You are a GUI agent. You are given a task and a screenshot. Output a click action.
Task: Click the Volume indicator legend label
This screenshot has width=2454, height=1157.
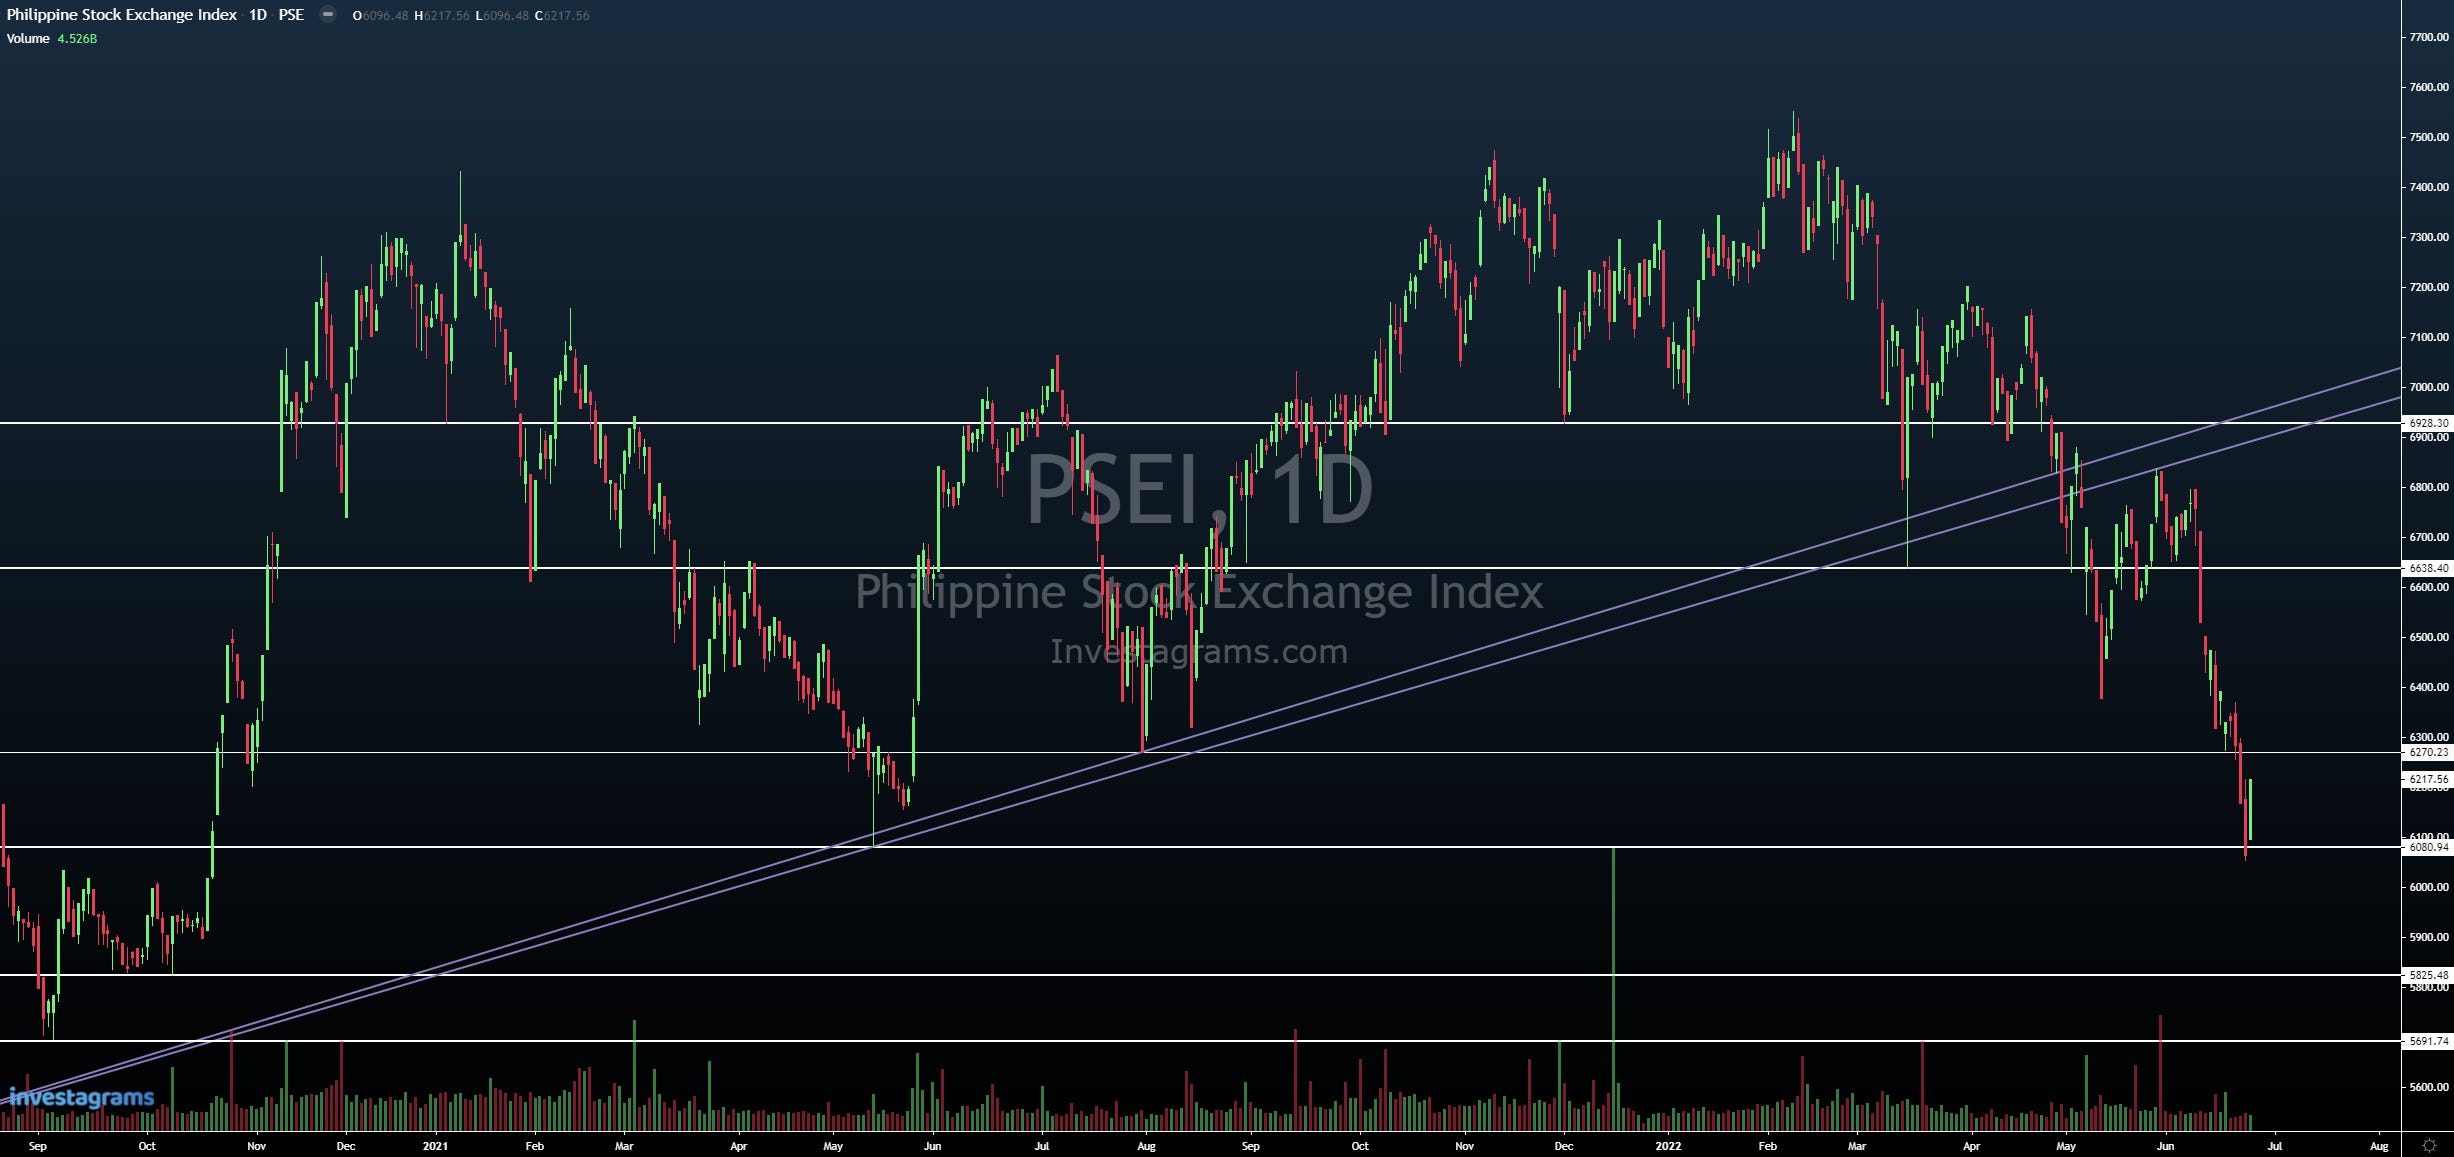[28, 39]
